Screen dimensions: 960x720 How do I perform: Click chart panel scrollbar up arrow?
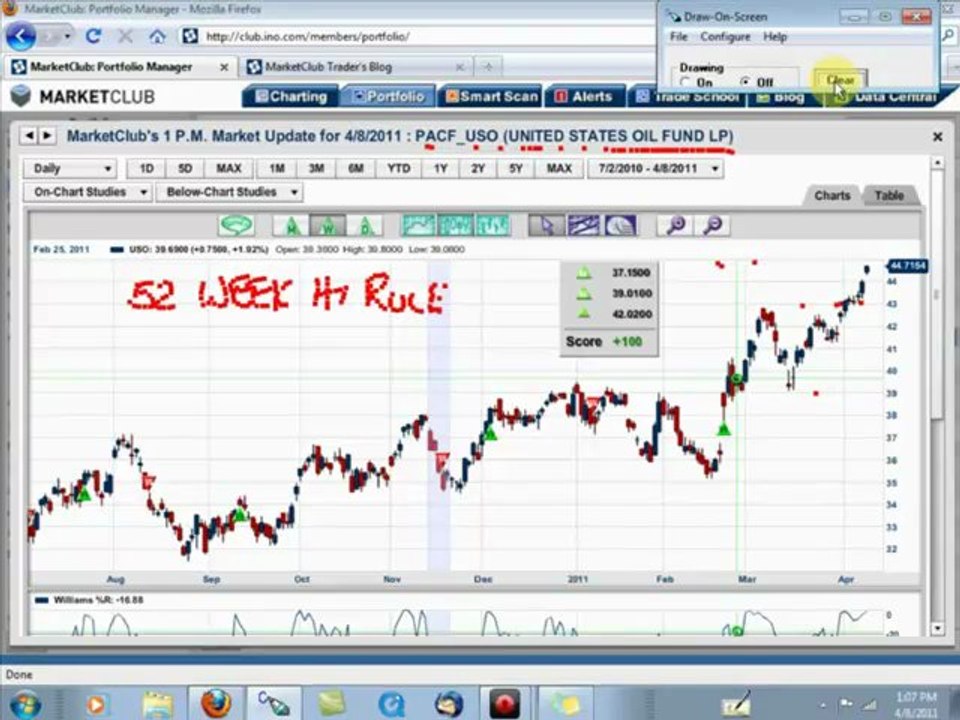click(x=937, y=163)
